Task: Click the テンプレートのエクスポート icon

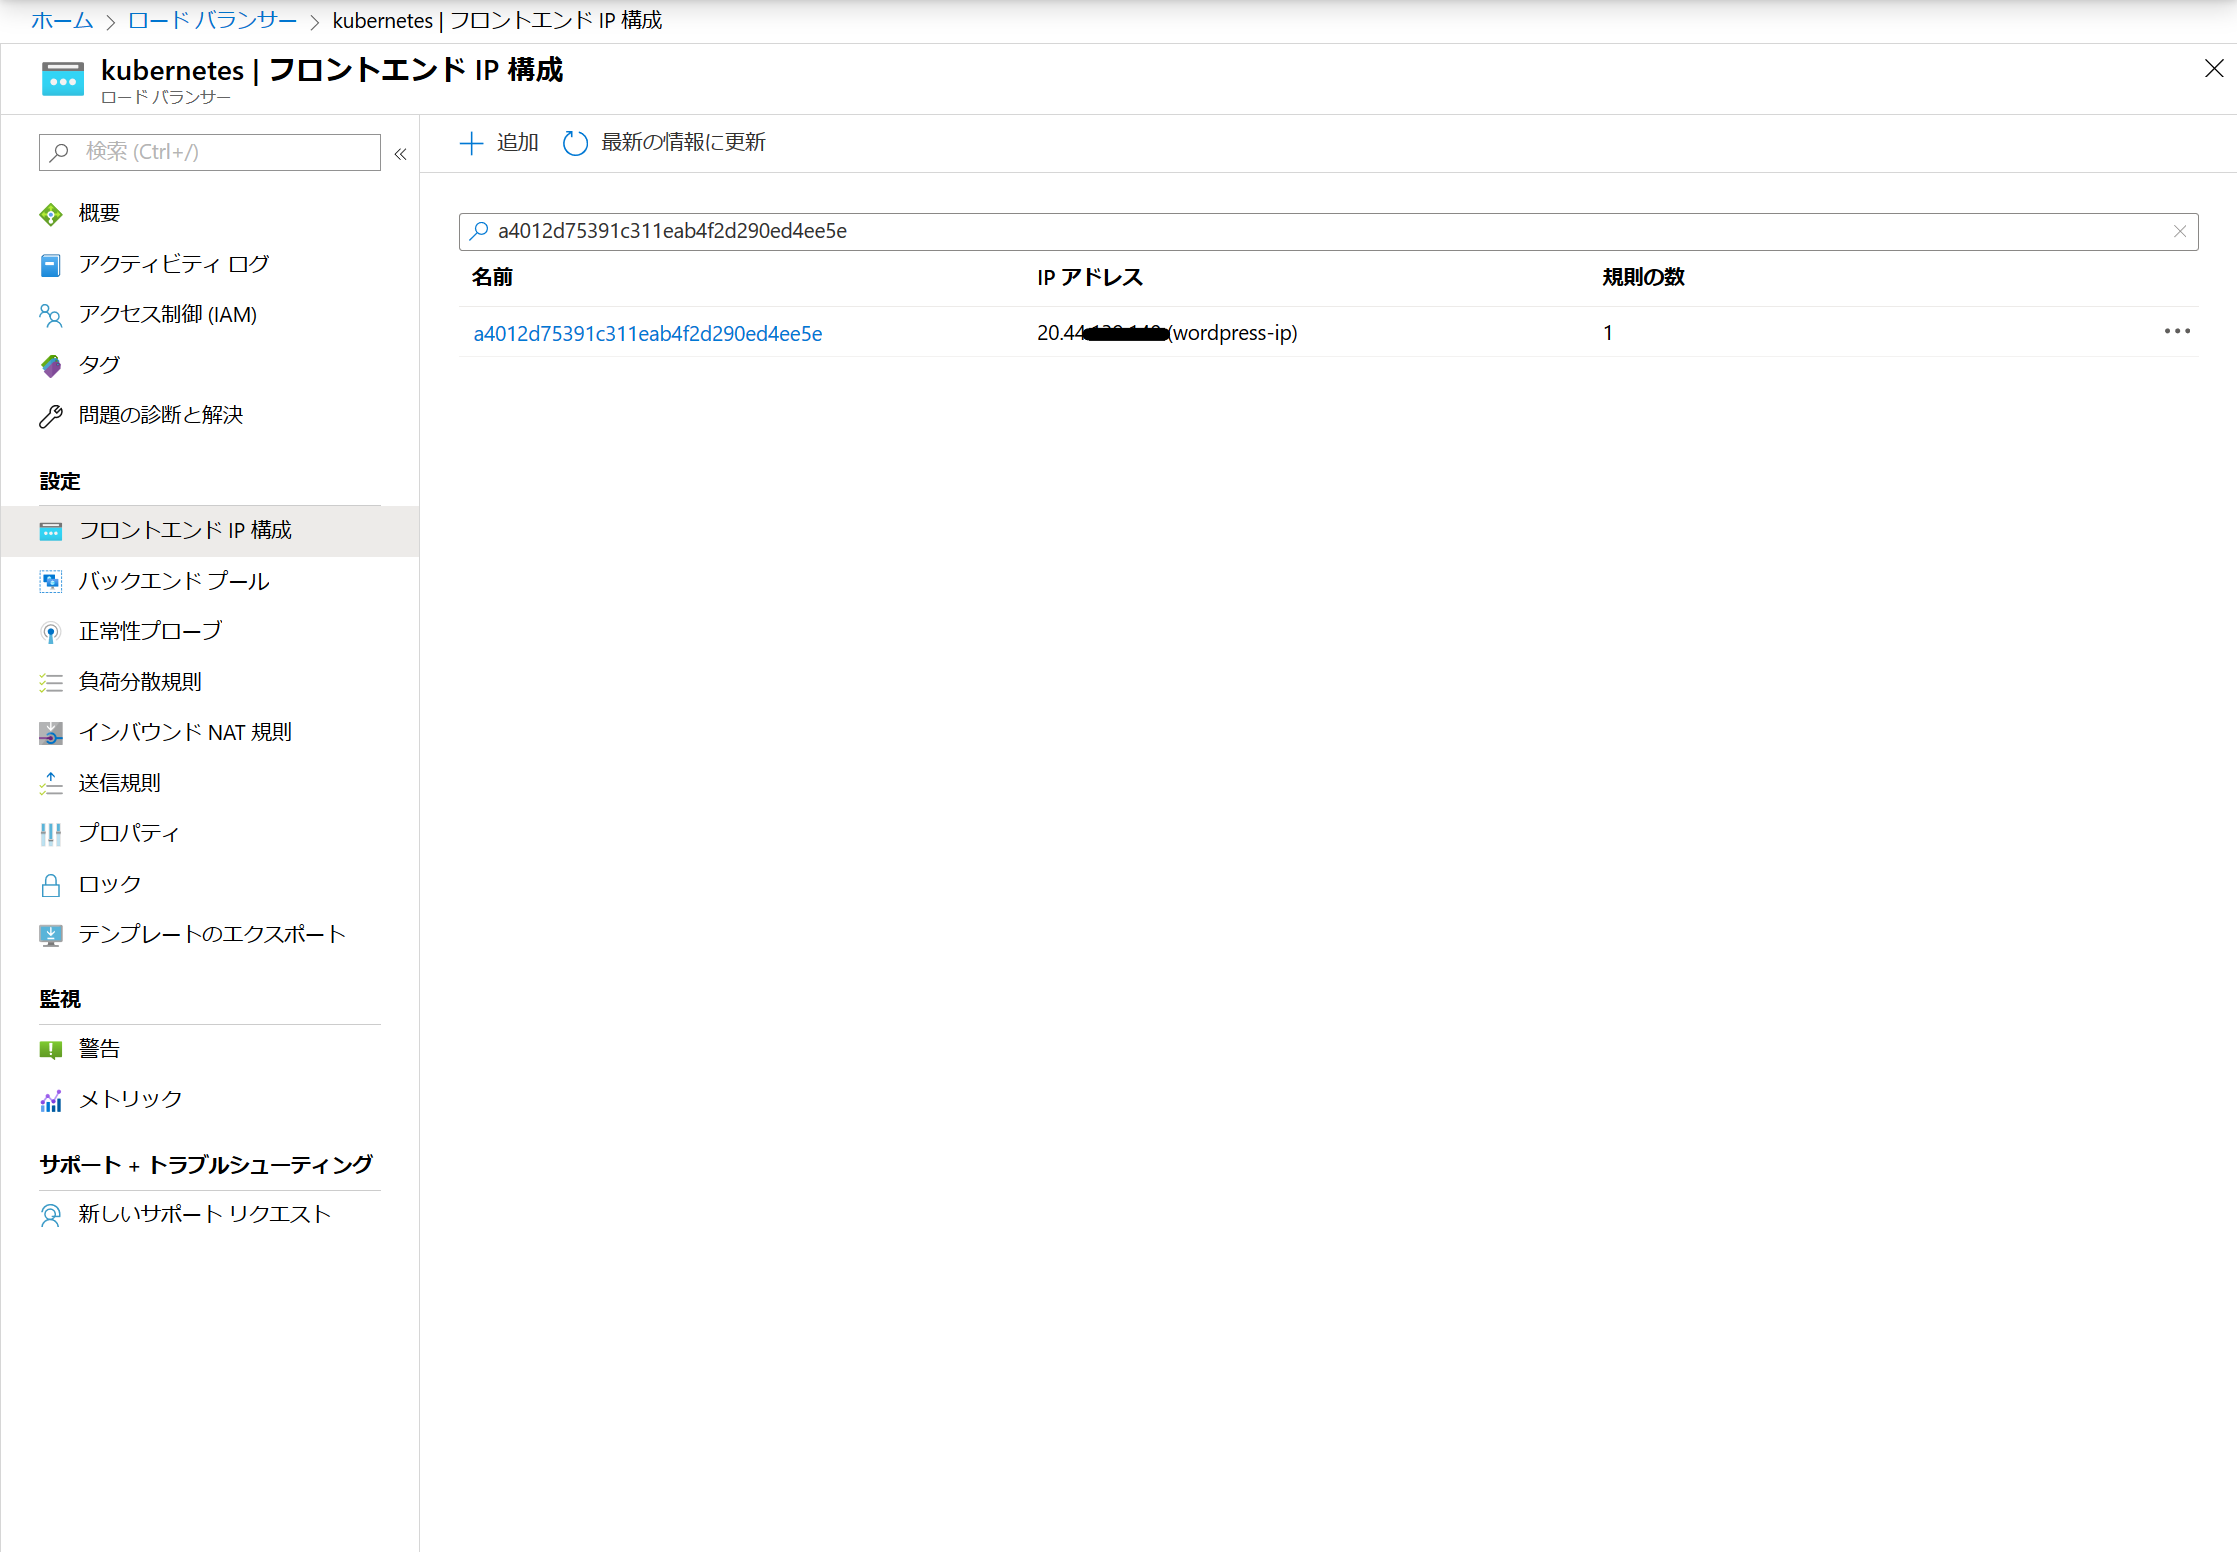Action: [51, 935]
